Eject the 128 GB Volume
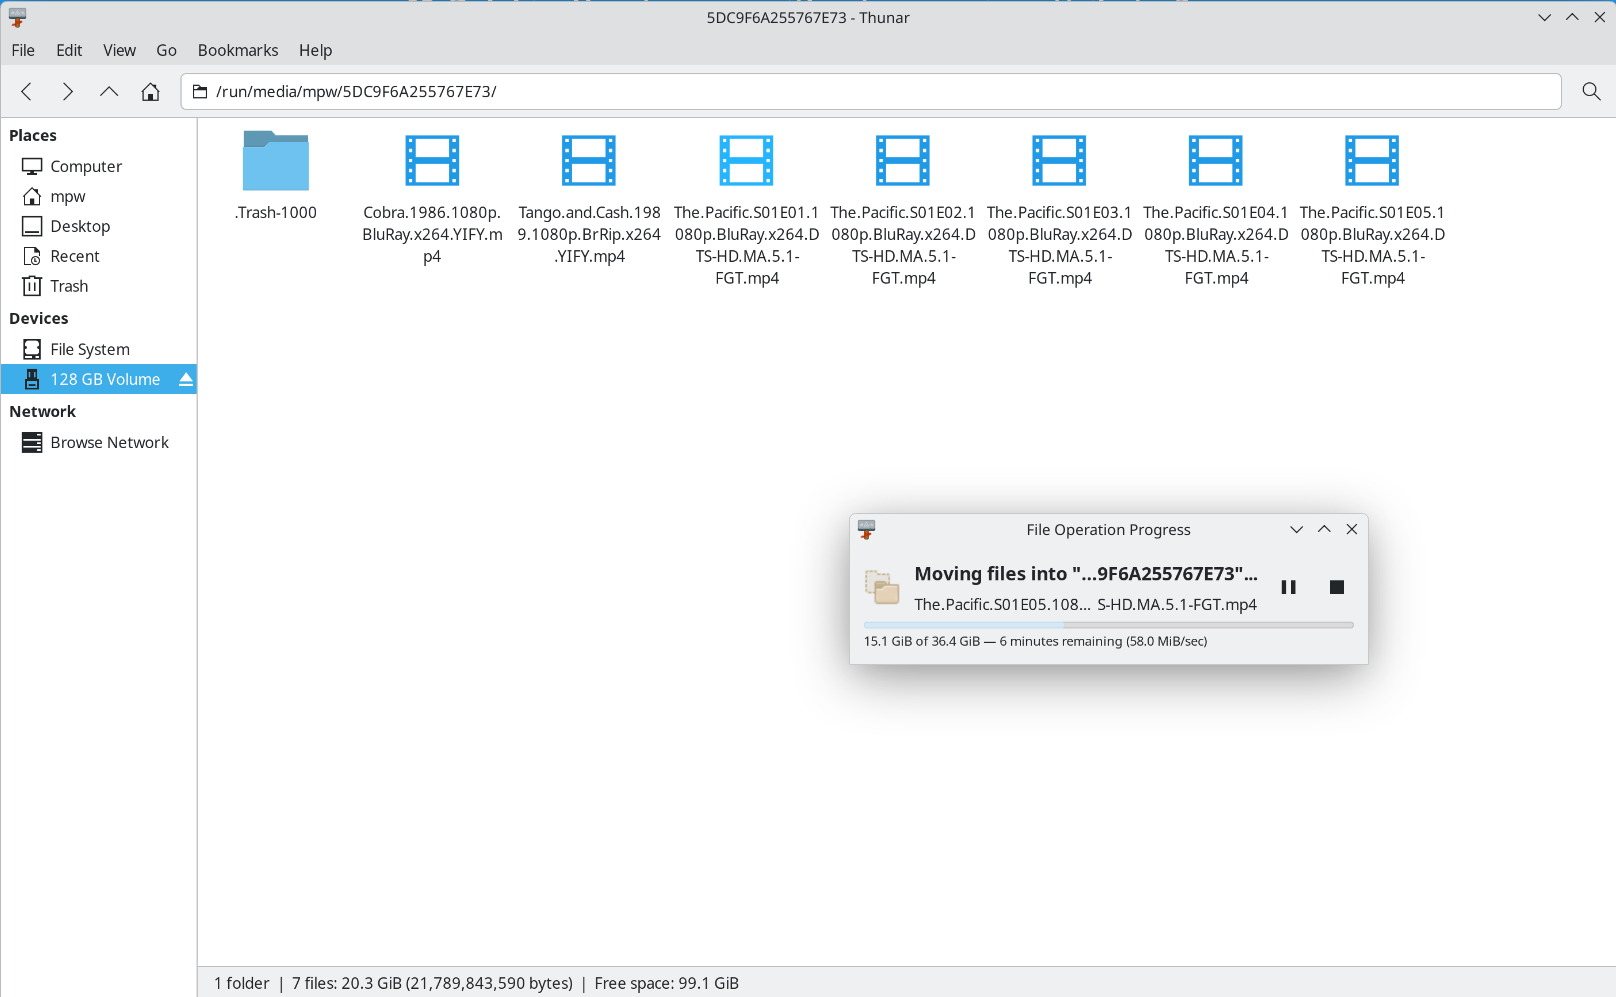This screenshot has width=1616, height=997. [x=186, y=380]
